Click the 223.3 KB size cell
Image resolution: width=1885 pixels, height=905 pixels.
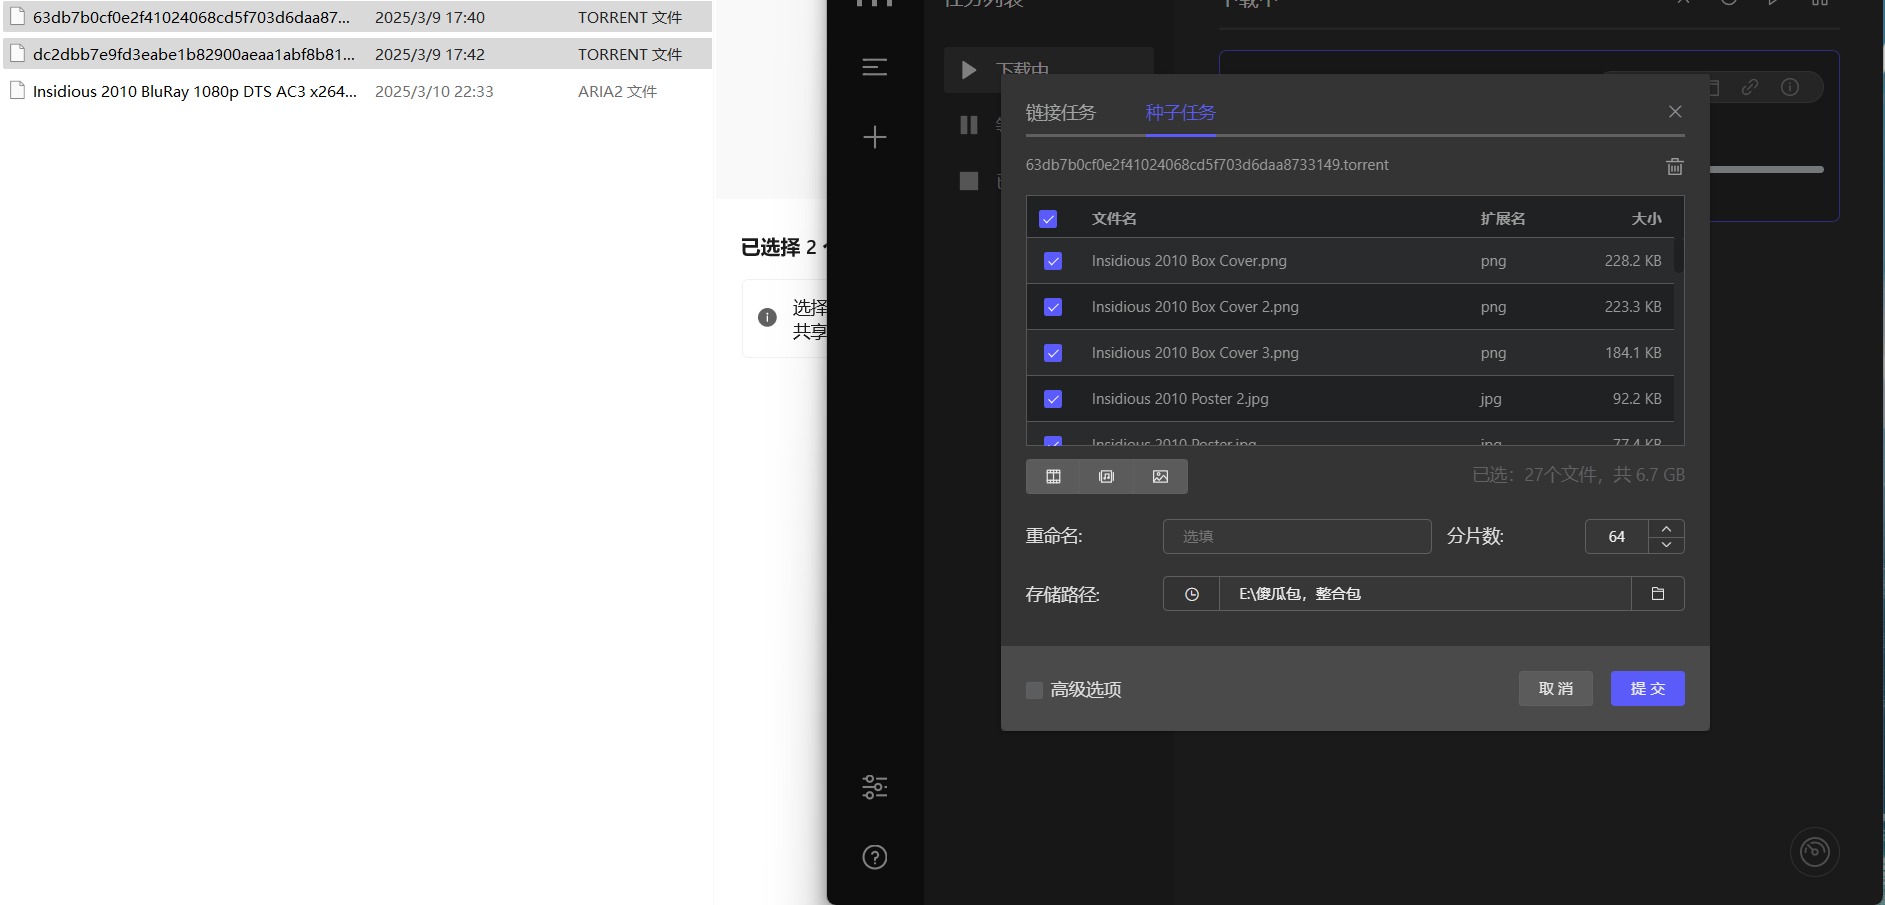coord(1633,307)
